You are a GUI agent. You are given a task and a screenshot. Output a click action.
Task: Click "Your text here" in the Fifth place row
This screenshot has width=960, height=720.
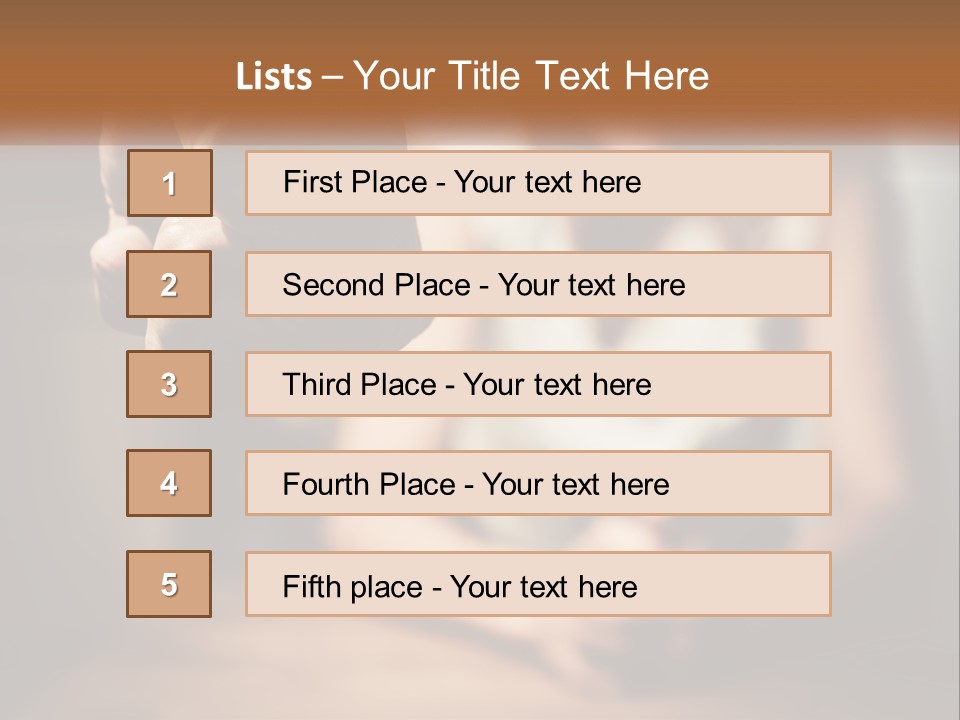pos(543,586)
